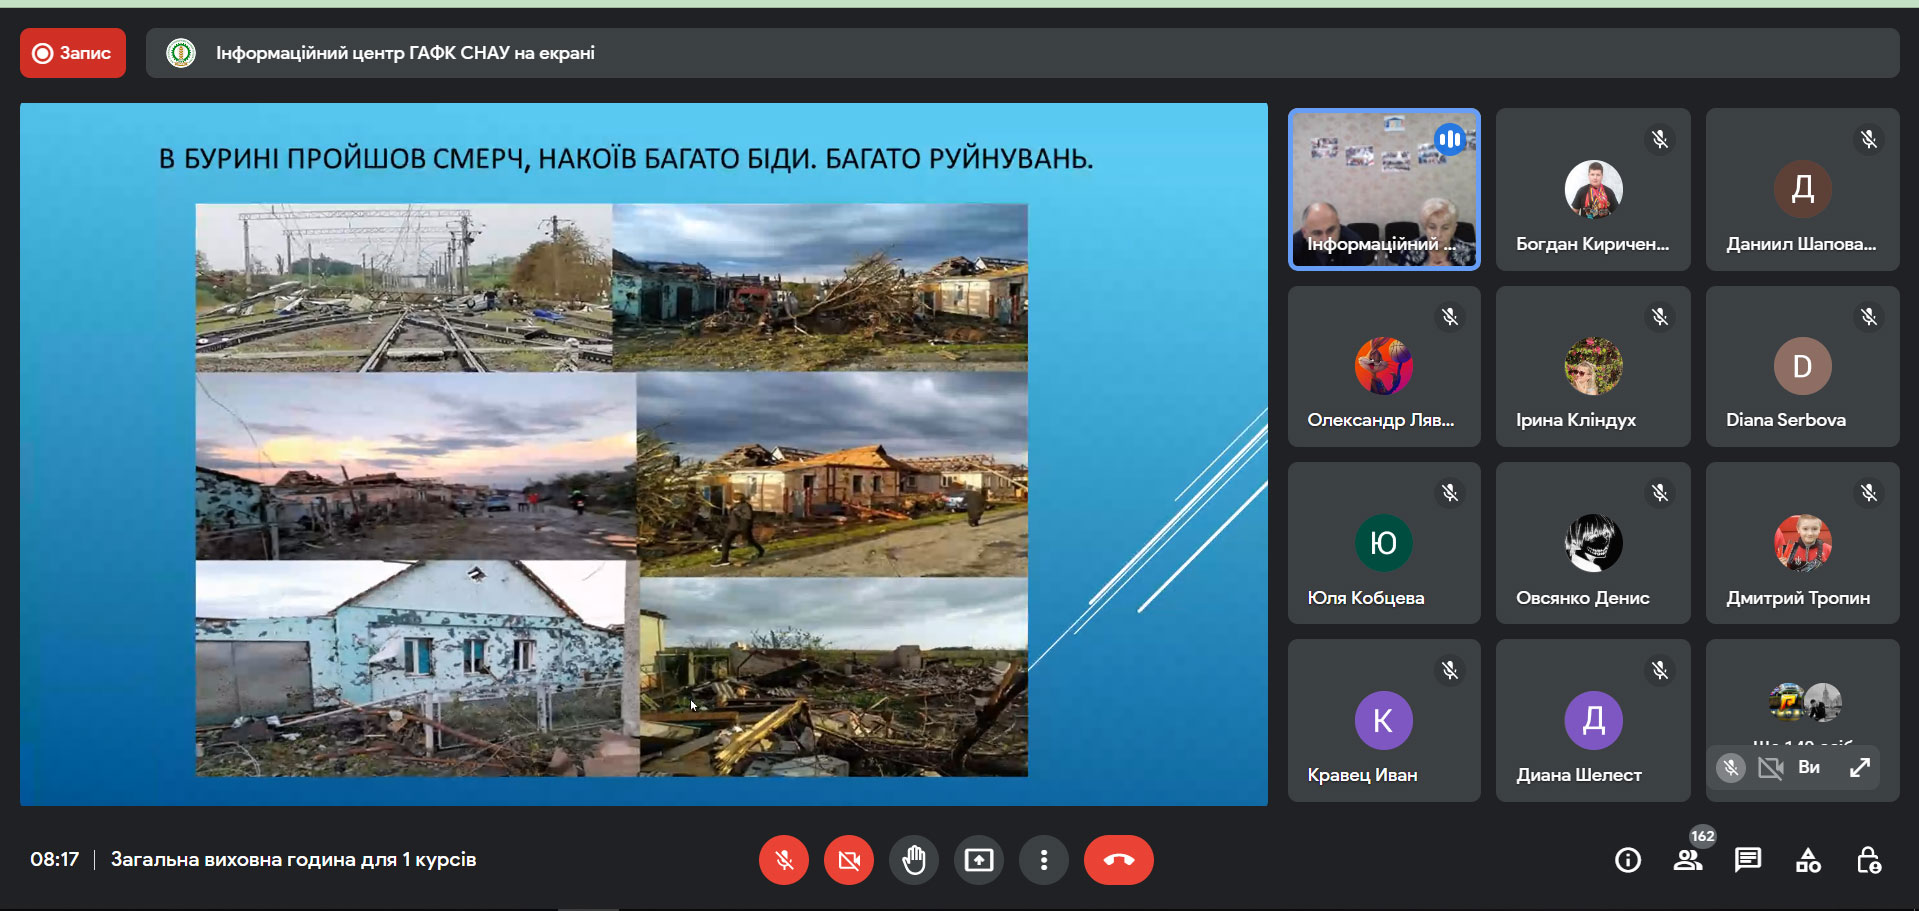
Task: Click Овсянко Денис's profile avatar
Action: pyautogui.click(x=1593, y=543)
